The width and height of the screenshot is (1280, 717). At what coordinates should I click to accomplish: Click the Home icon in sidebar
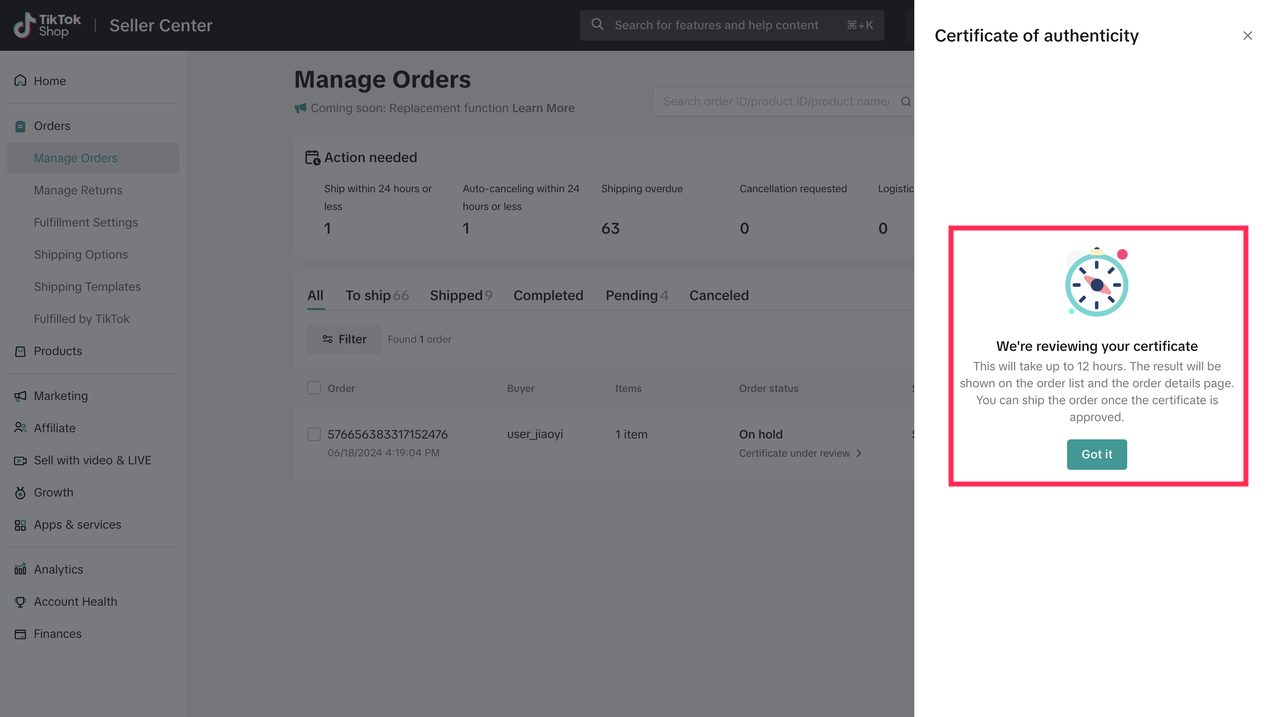click(x=20, y=81)
